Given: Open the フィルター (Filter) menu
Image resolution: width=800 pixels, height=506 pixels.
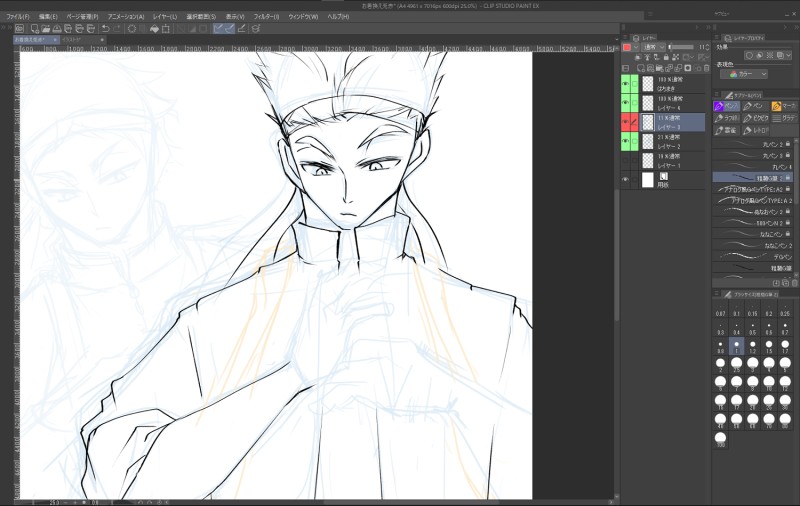Looking at the screenshot, I should click(265, 17).
